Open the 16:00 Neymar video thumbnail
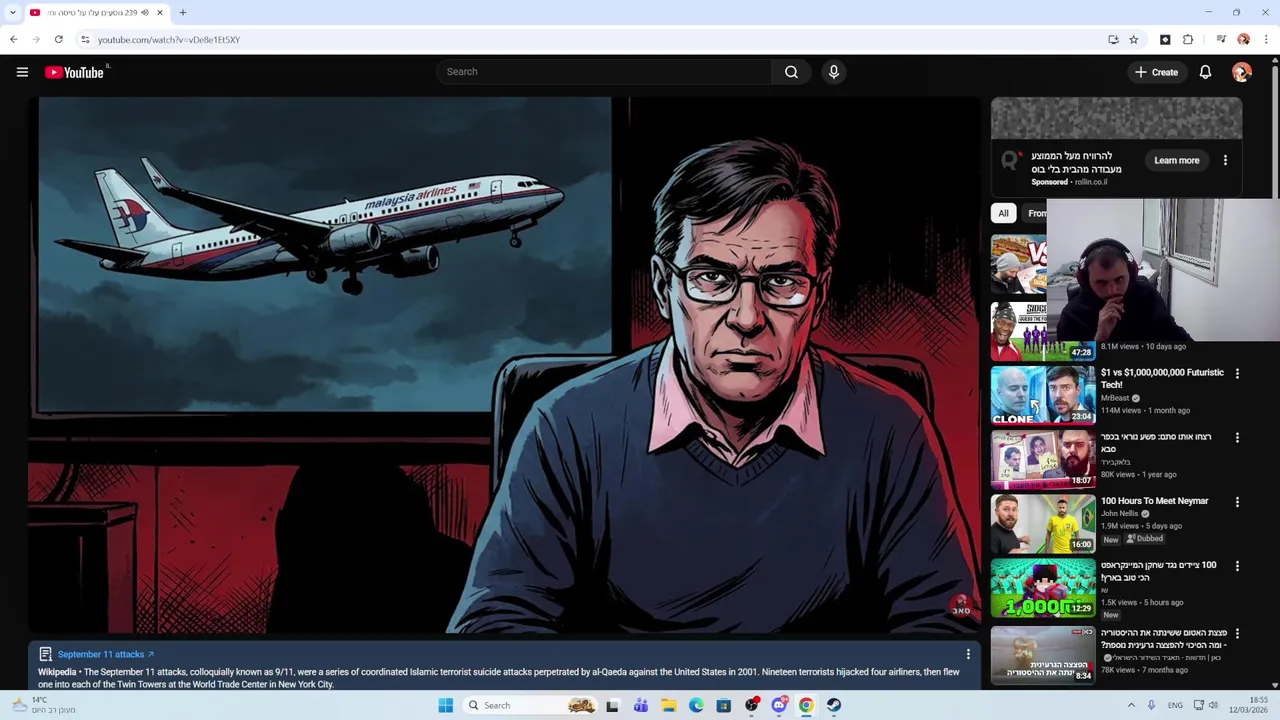The width and height of the screenshot is (1280, 720). coord(1043,523)
